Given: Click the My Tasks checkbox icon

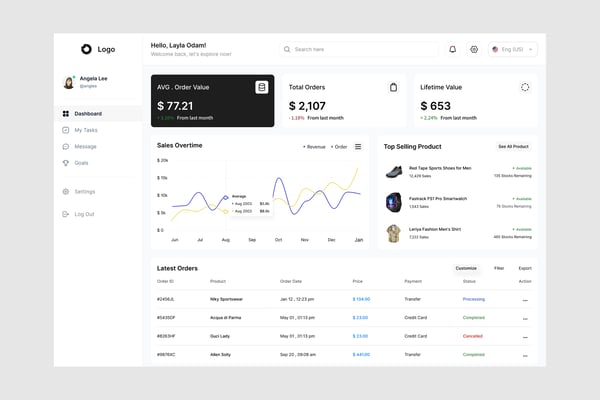Looking at the screenshot, I should pyautogui.click(x=66, y=130).
